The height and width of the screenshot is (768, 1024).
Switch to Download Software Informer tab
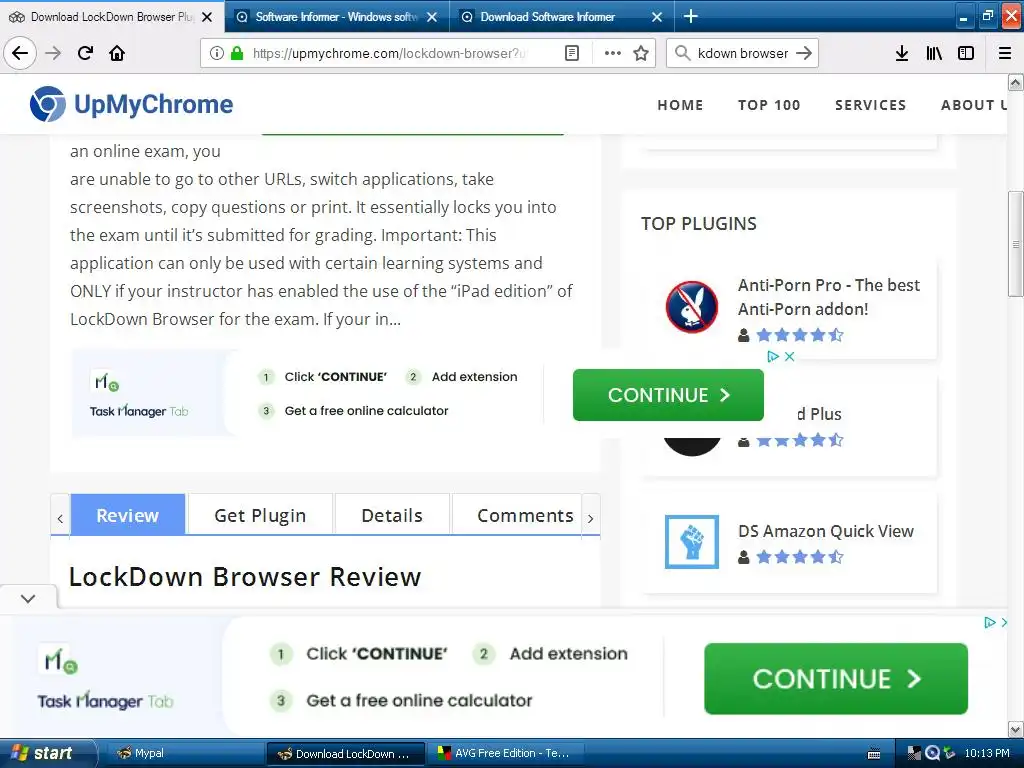point(562,16)
